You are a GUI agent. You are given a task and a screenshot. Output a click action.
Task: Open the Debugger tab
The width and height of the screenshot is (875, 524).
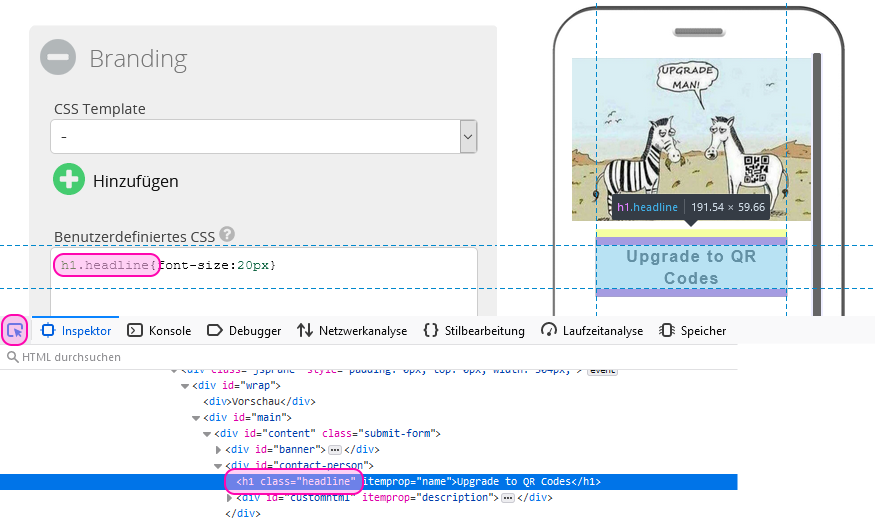244,331
